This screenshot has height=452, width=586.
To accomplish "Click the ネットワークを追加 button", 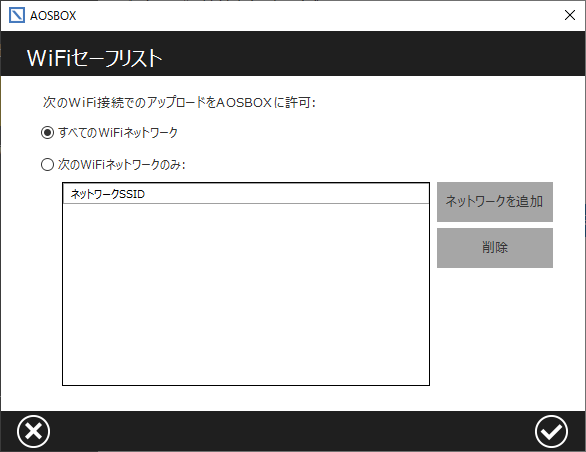I will 495,202.
